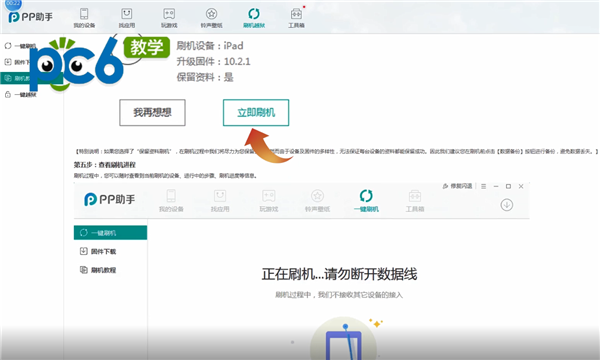The height and width of the screenshot is (360, 600).
Task: Click the 第五步：查看刷机进程 heading
Action: [104, 165]
